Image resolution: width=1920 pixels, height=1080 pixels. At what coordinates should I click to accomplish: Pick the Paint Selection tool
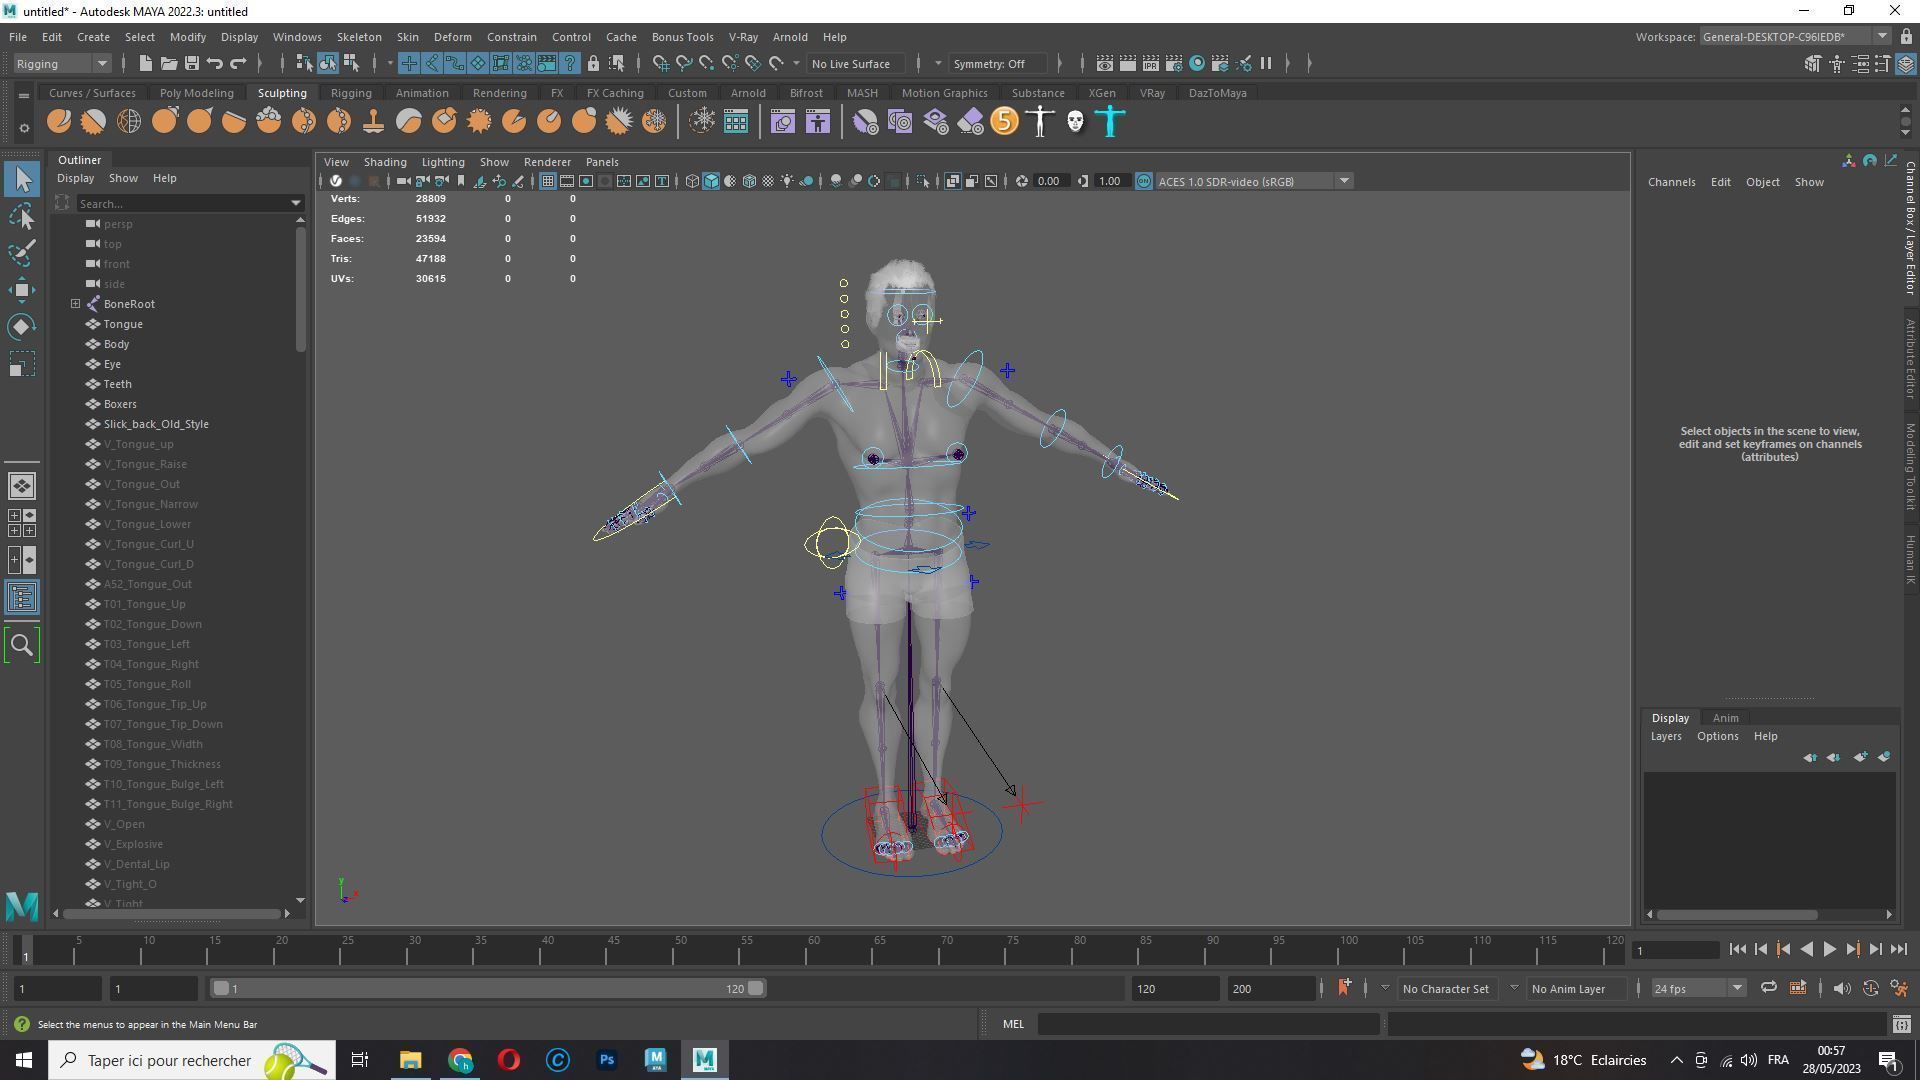pos(22,252)
